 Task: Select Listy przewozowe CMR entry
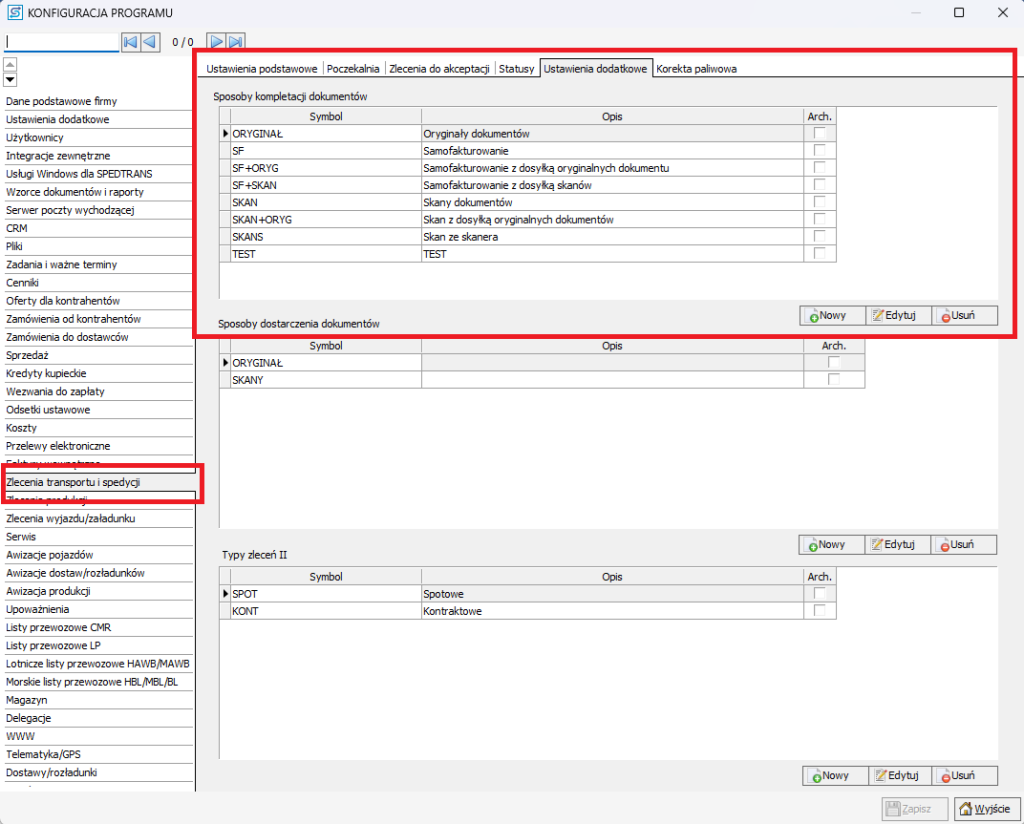tap(98, 627)
